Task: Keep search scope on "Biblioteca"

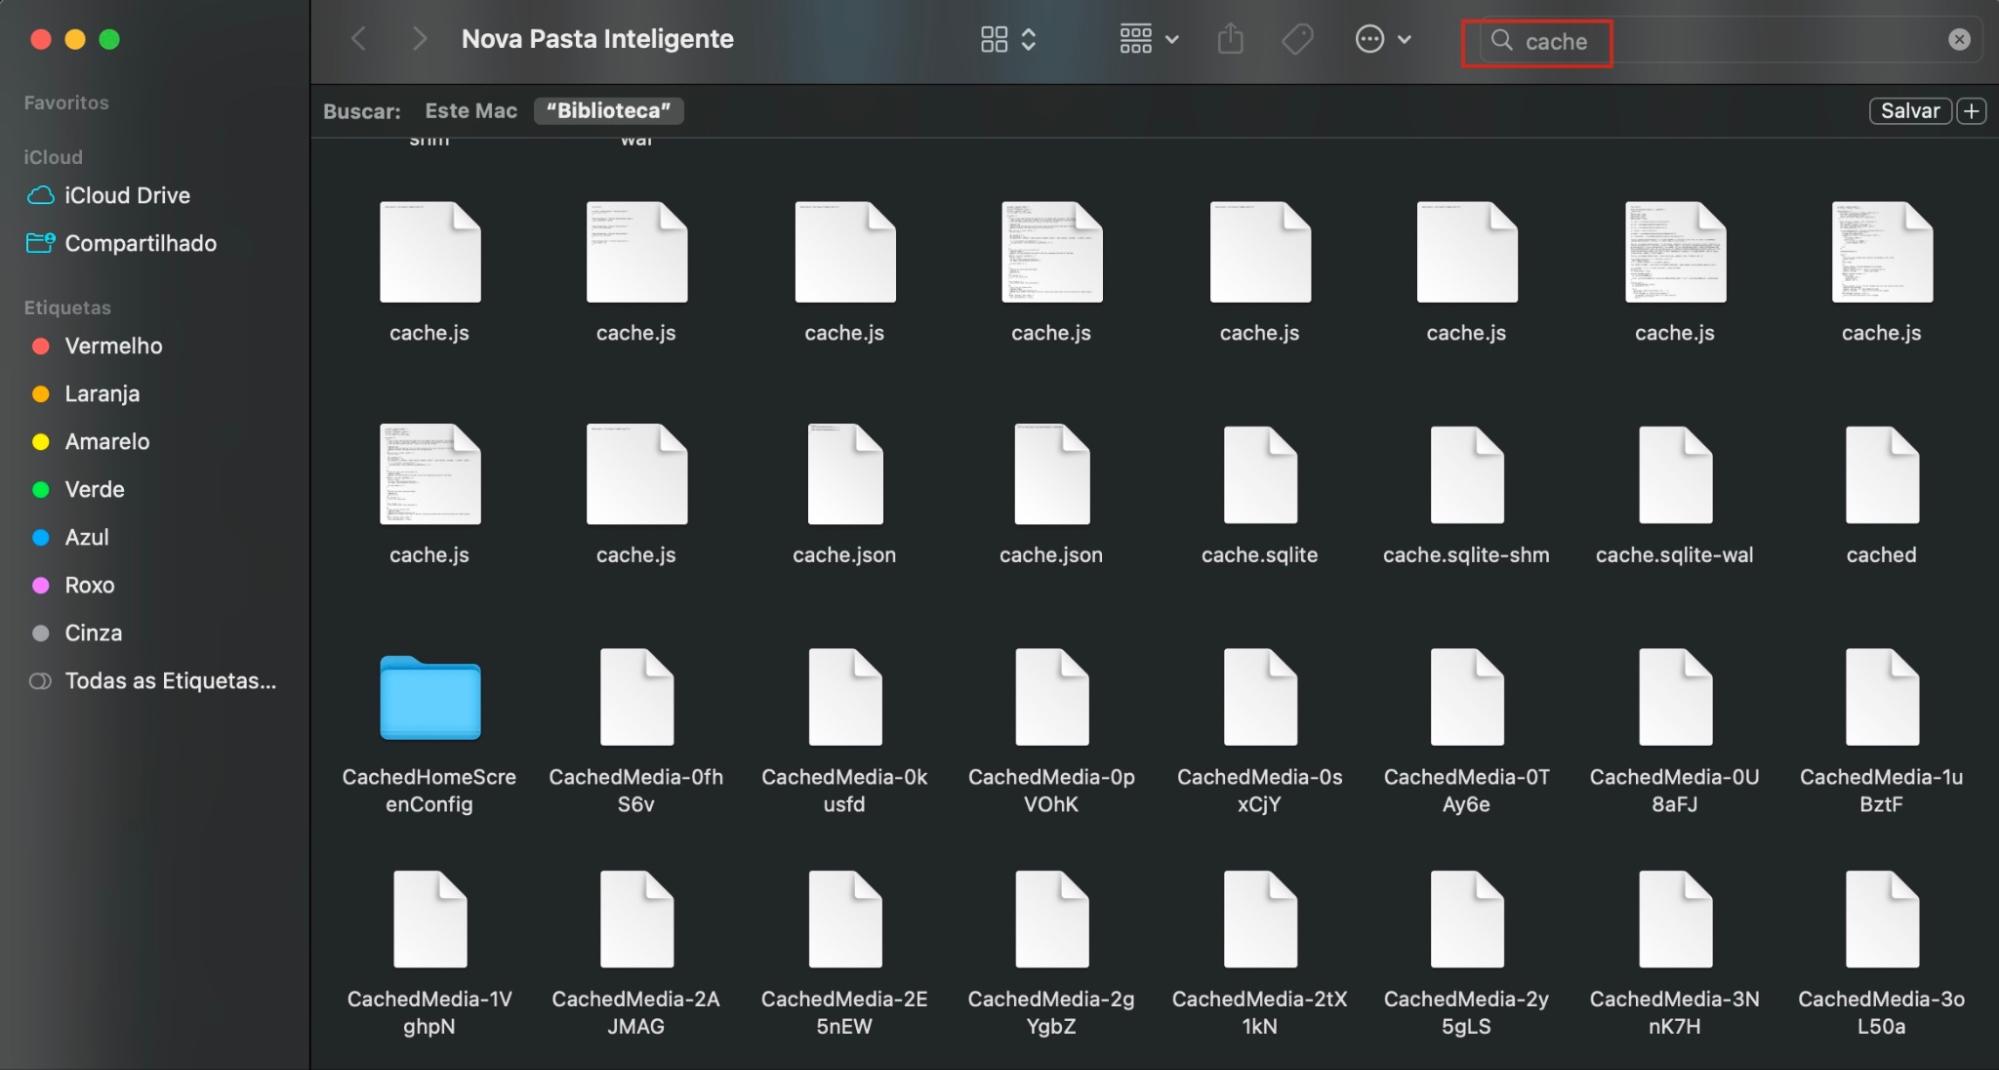Action: [x=609, y=110]
